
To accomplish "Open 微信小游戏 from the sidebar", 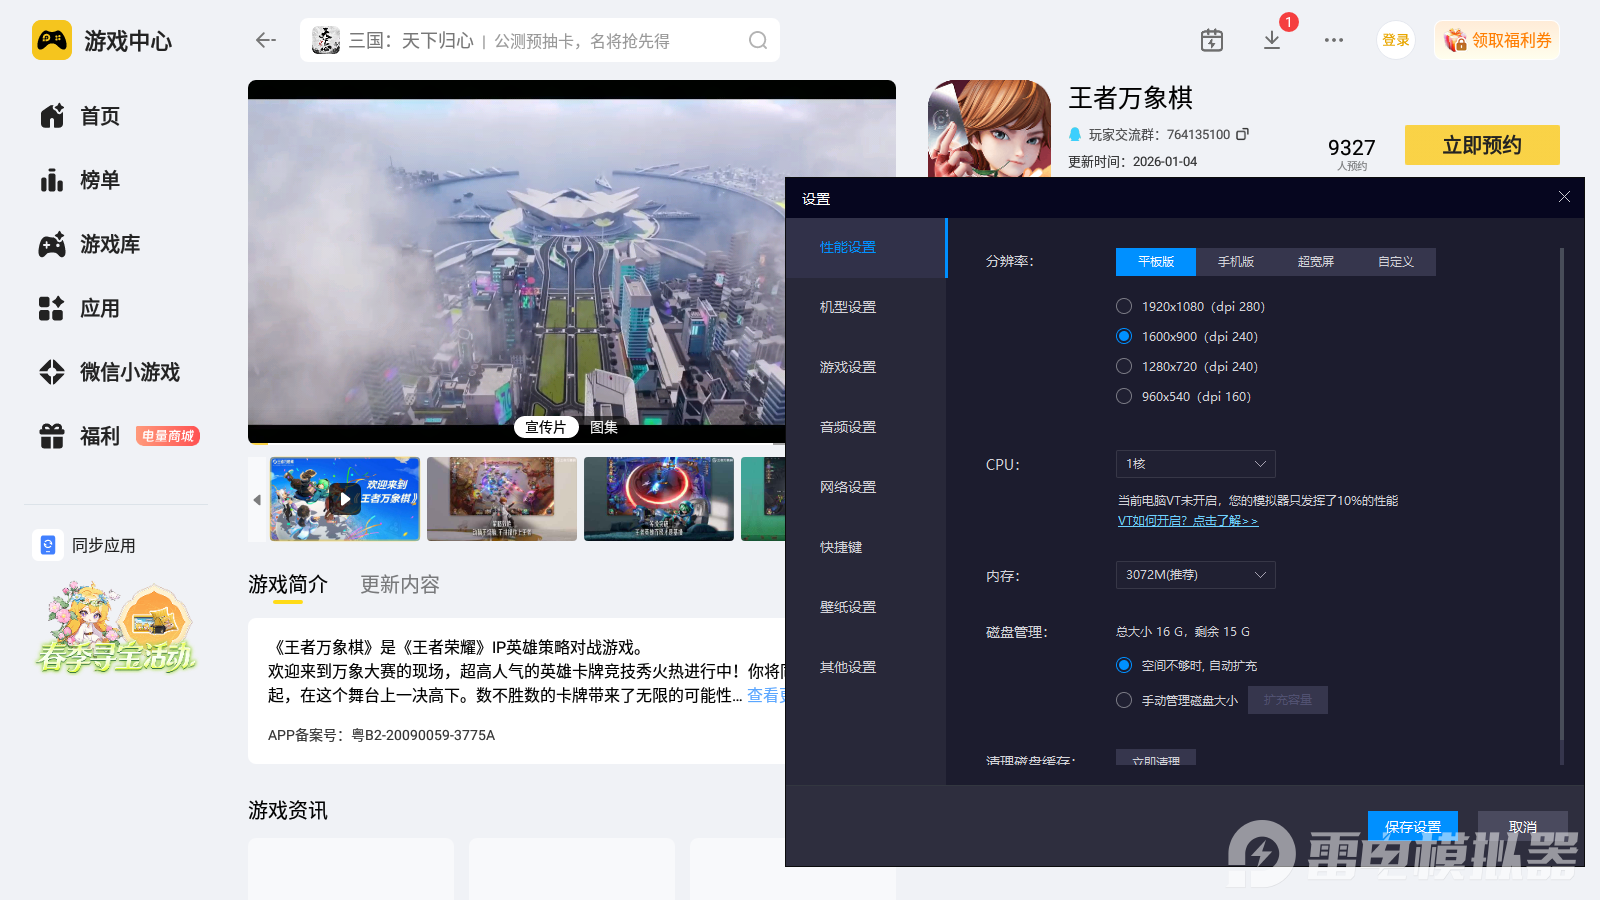I will pos(110,372).
